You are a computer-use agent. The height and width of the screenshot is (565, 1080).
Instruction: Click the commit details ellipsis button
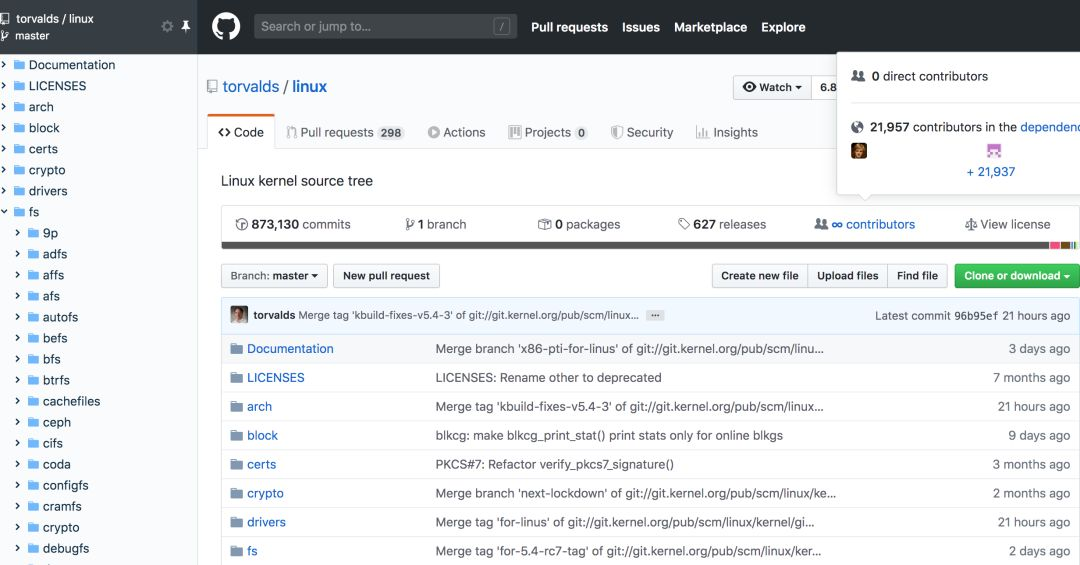[x=655, y=315]
